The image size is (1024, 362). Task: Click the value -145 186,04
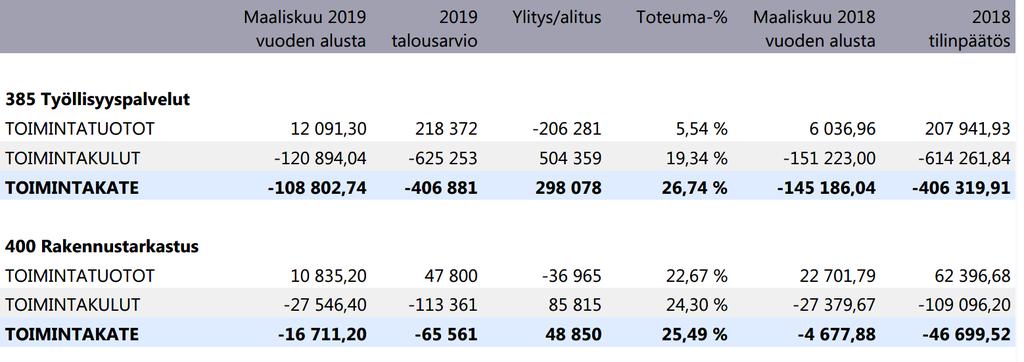(826, 188)
